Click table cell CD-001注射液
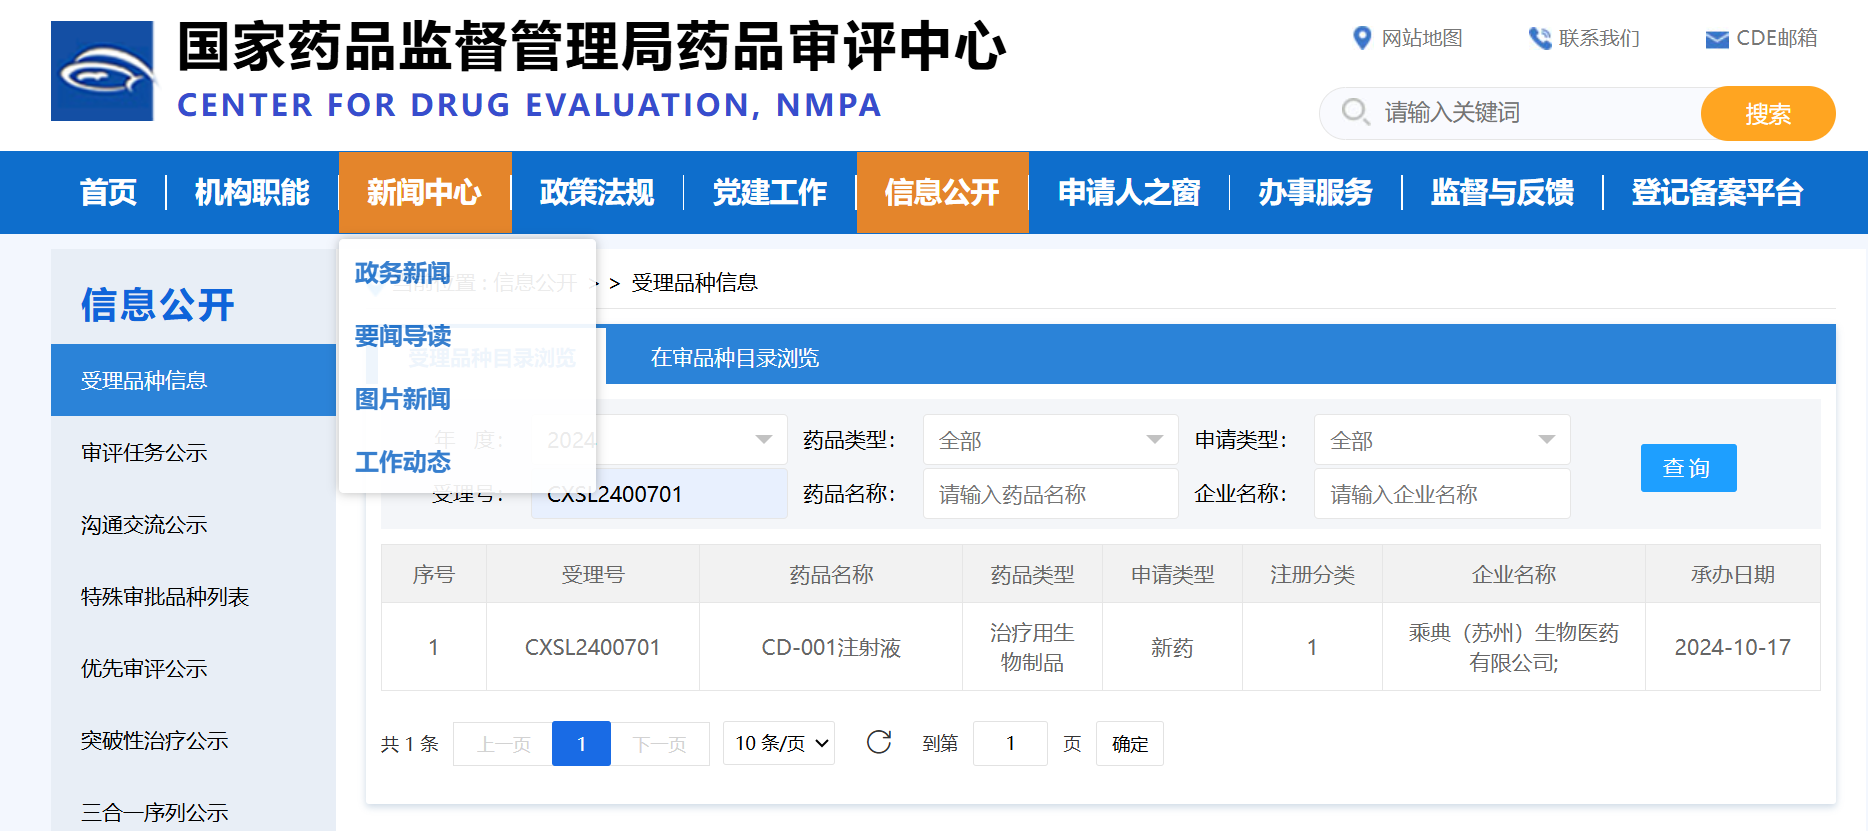 pos(831,647)
